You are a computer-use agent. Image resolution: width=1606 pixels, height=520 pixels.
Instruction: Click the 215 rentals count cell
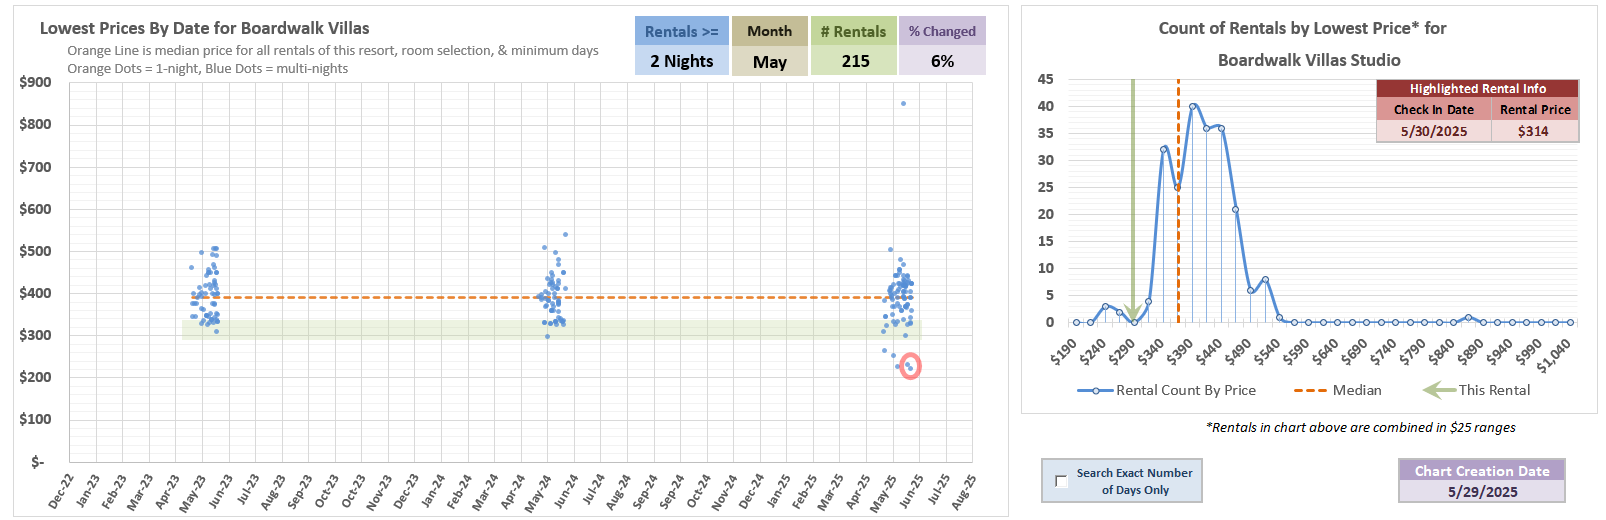pos(855,61)
